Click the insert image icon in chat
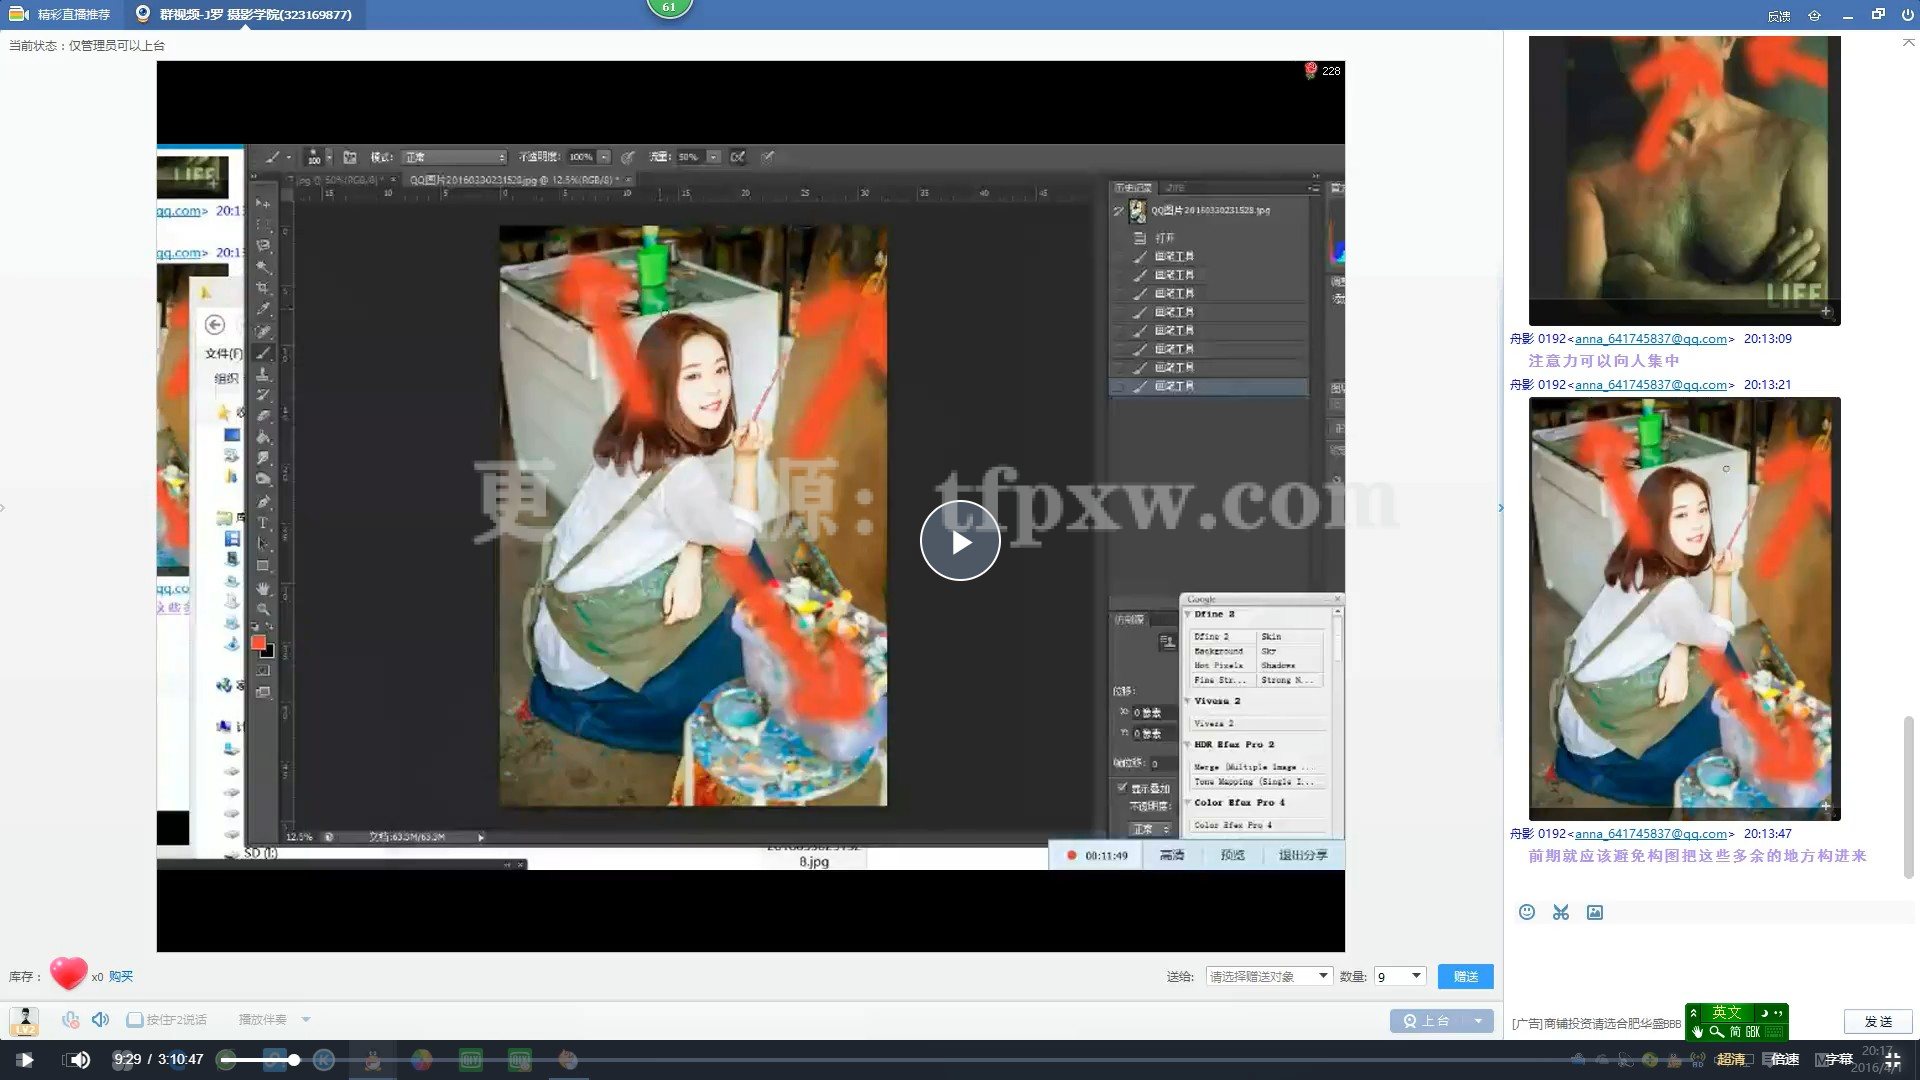The image size is (1920, 1080). pos(1595,912)
